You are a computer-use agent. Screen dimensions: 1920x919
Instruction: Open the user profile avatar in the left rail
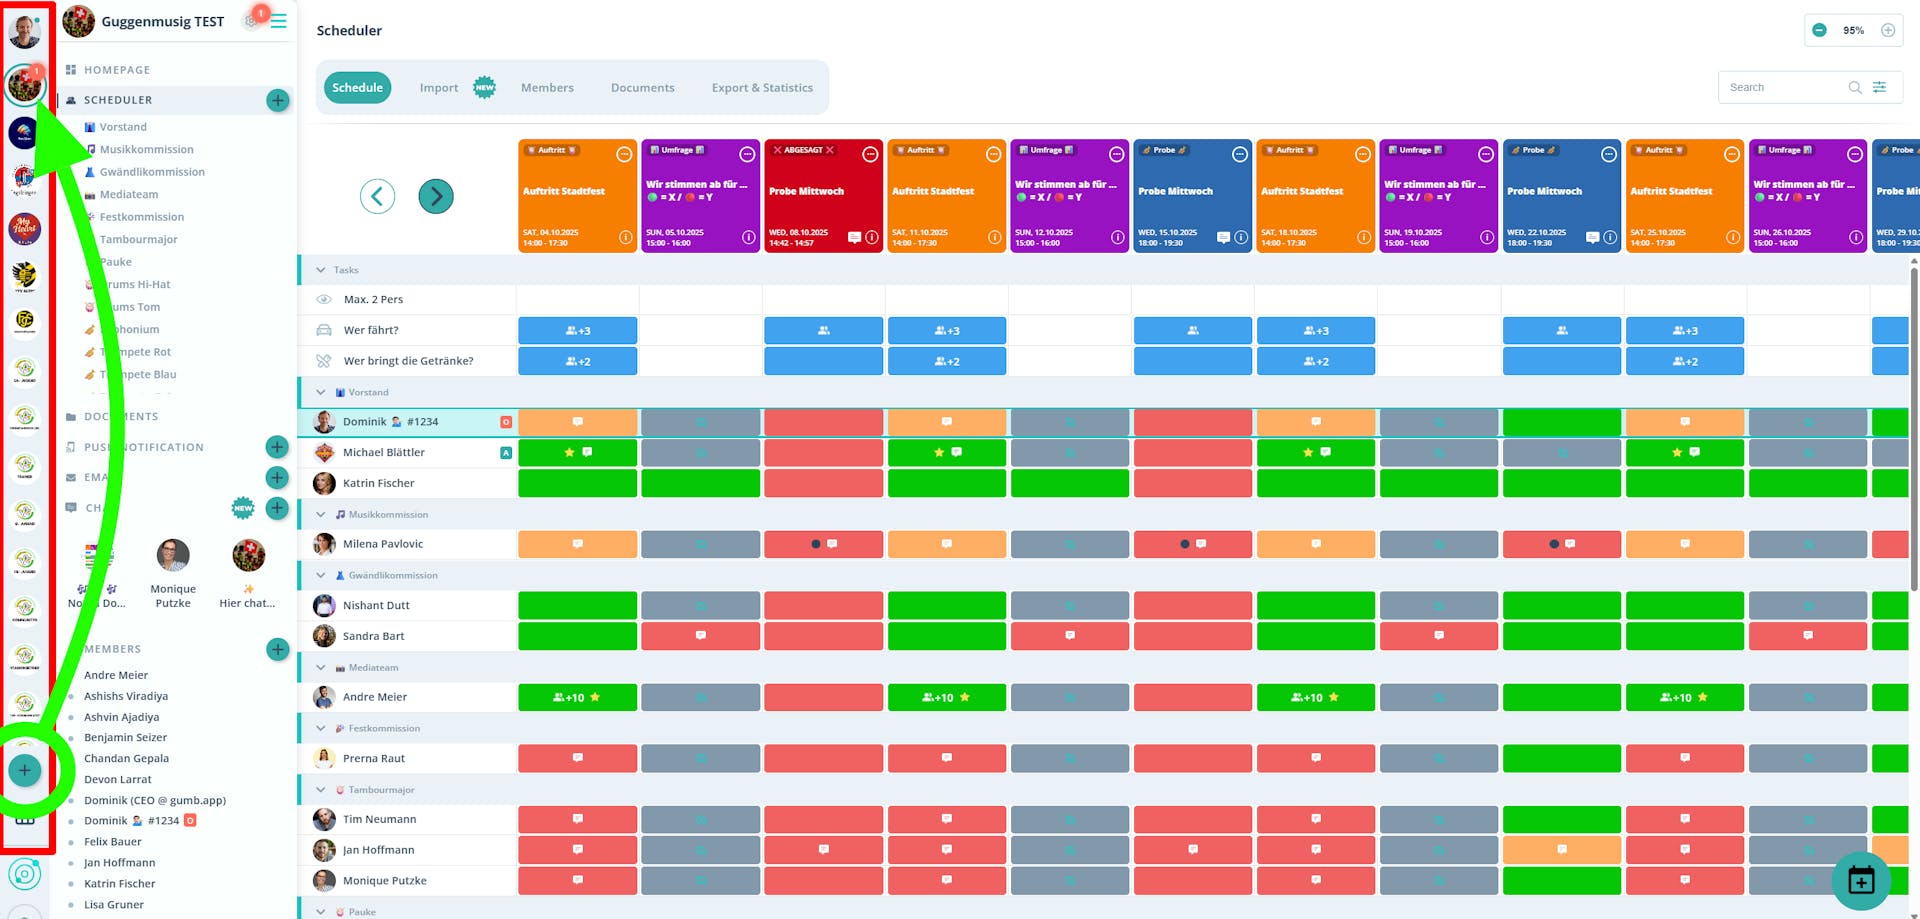pos(24,31)
